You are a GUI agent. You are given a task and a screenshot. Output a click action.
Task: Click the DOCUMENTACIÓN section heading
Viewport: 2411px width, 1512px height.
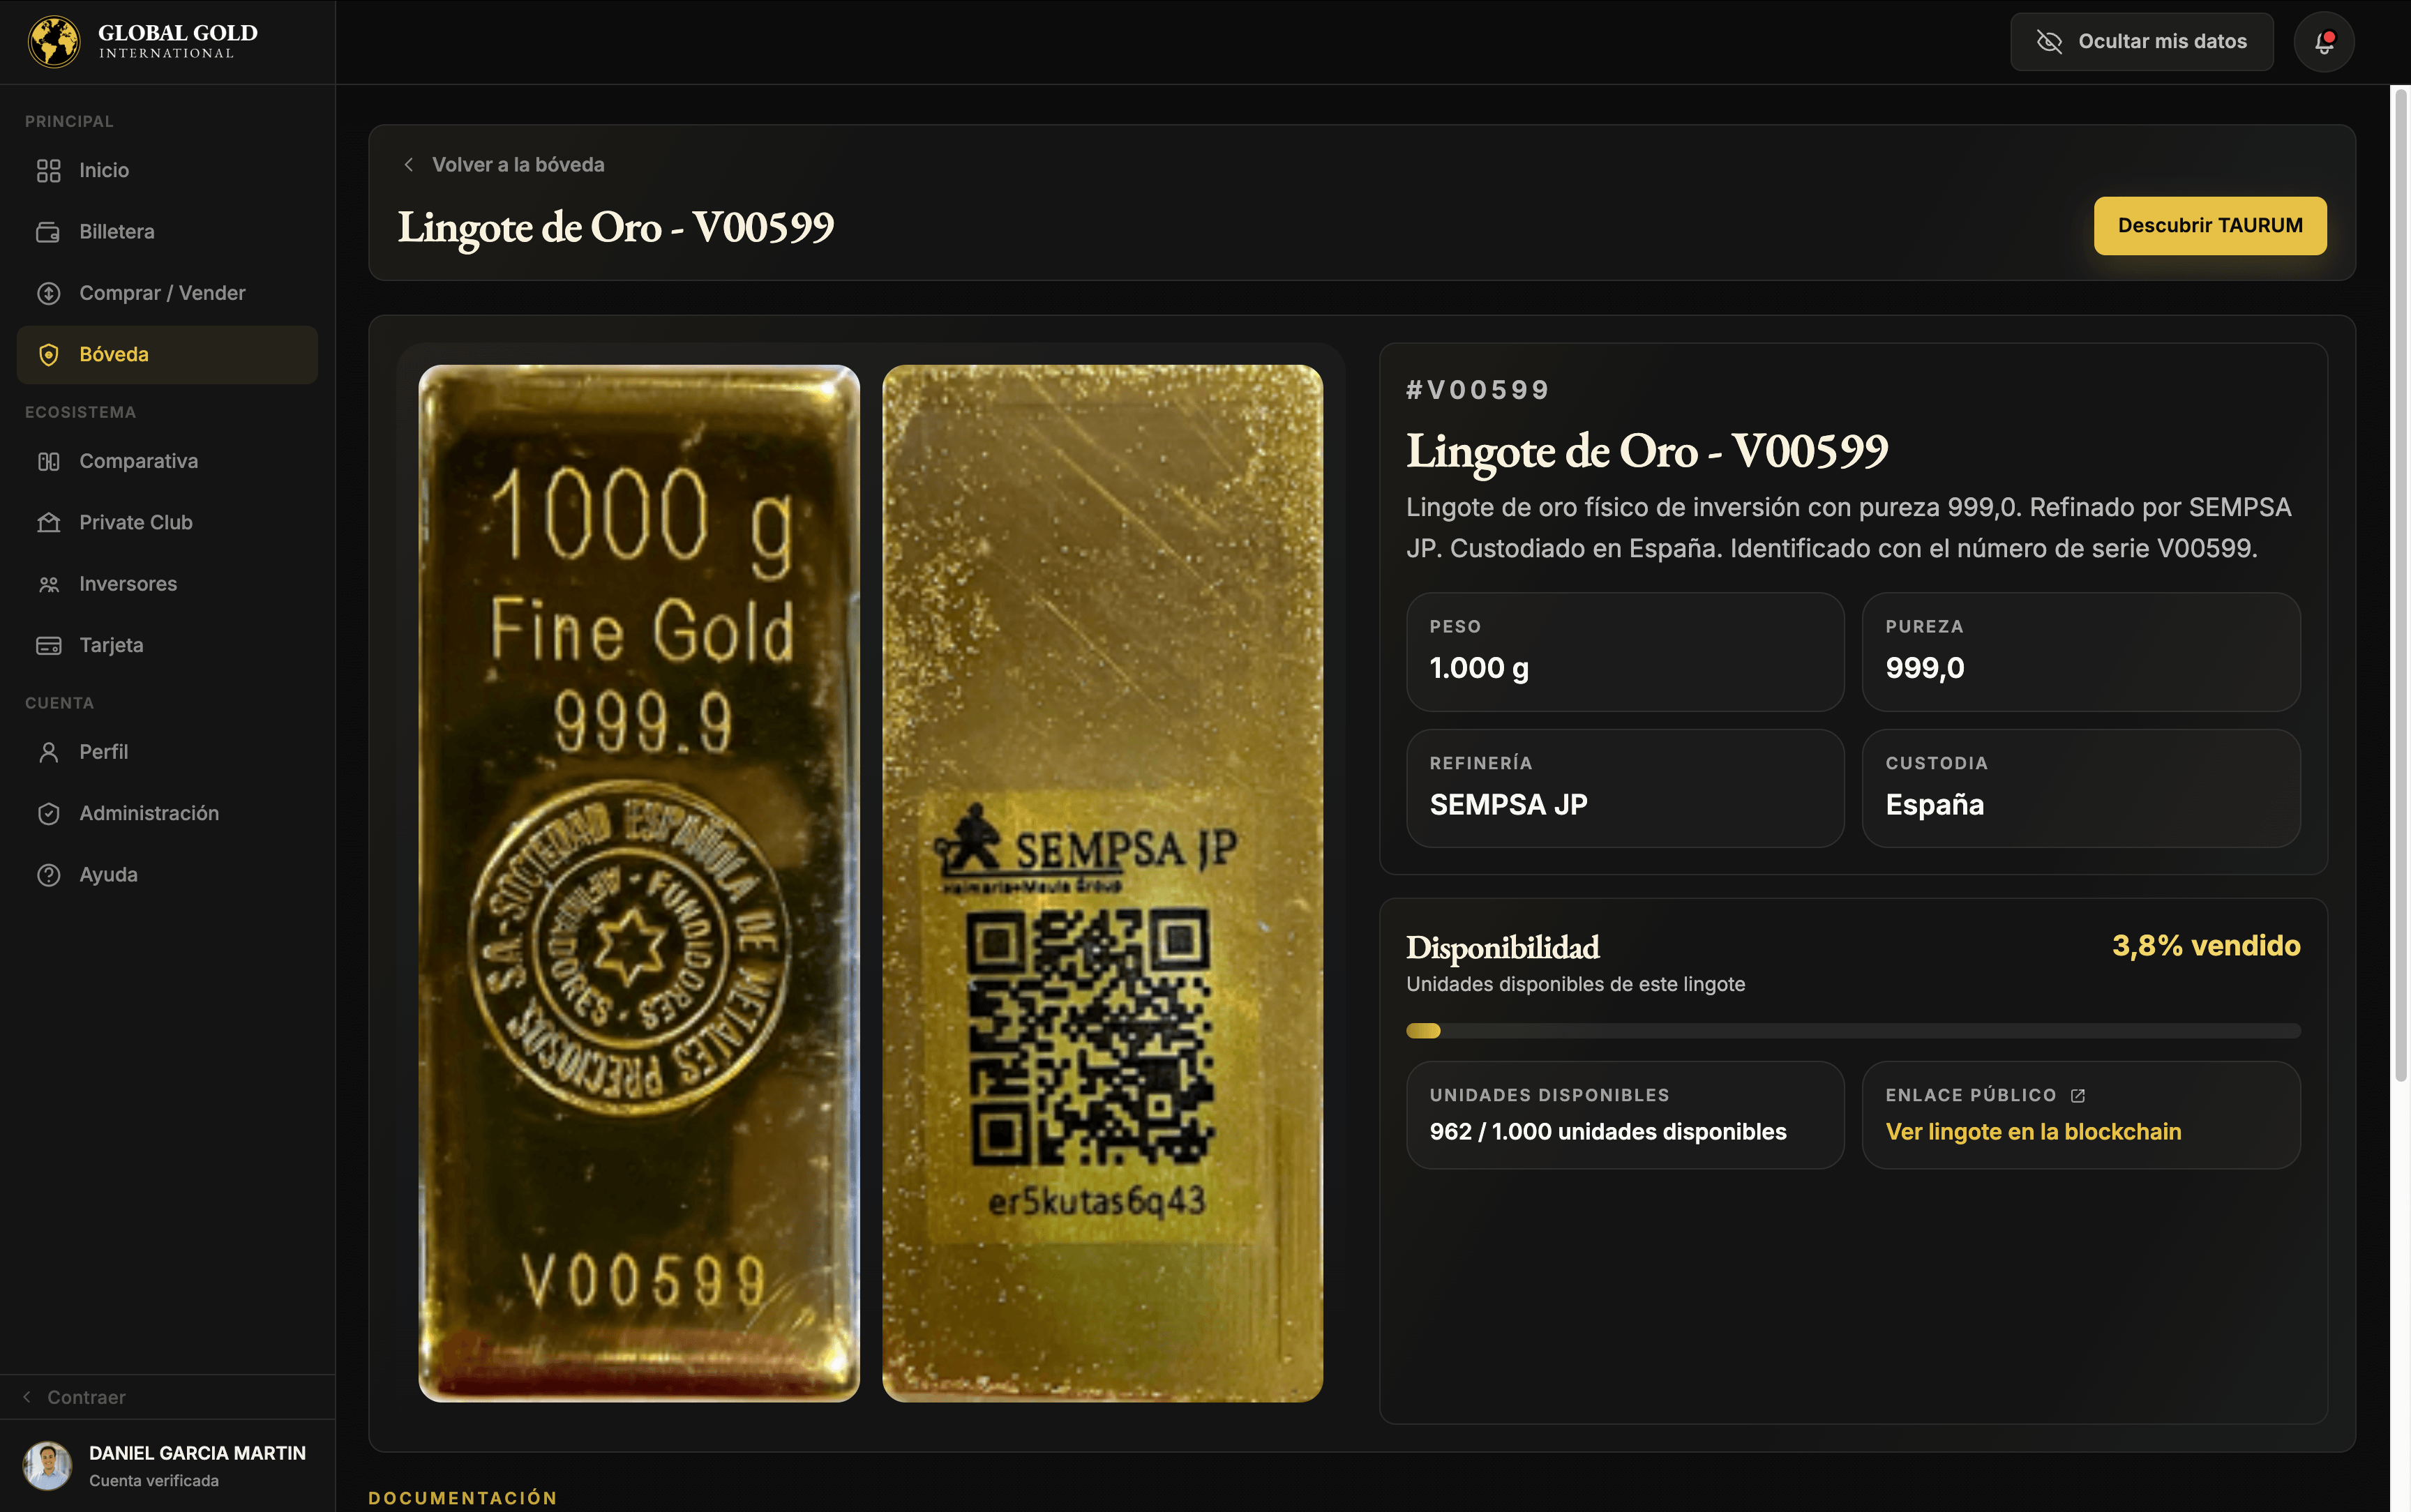point(463,1498)
